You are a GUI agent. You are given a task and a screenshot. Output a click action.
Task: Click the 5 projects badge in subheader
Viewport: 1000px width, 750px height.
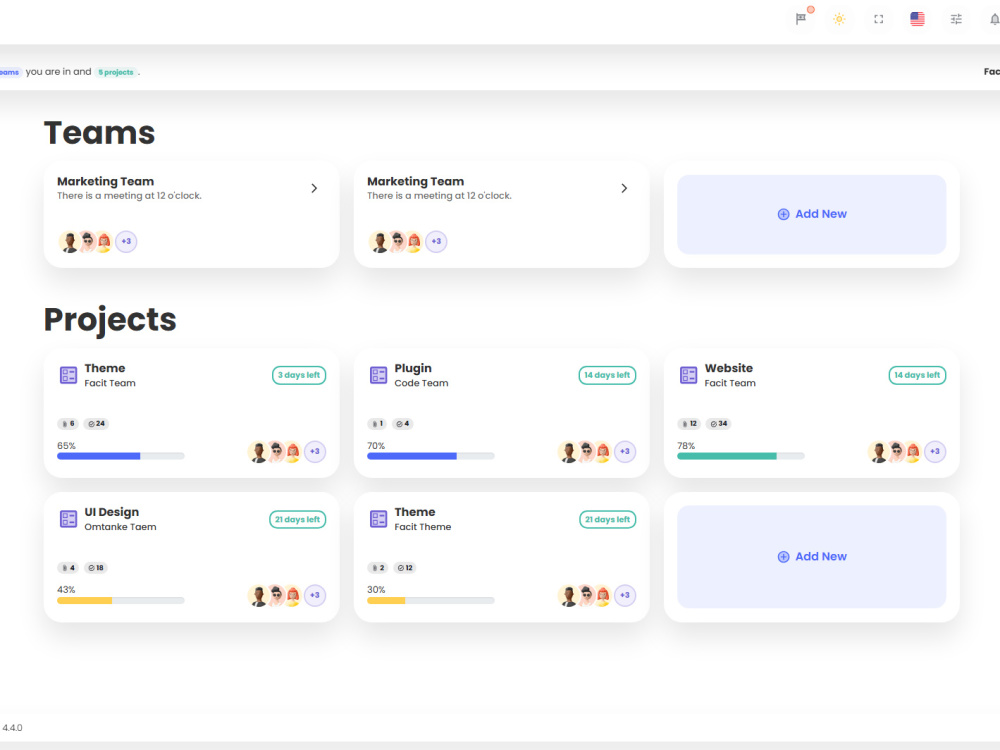(x=116, y=72)
